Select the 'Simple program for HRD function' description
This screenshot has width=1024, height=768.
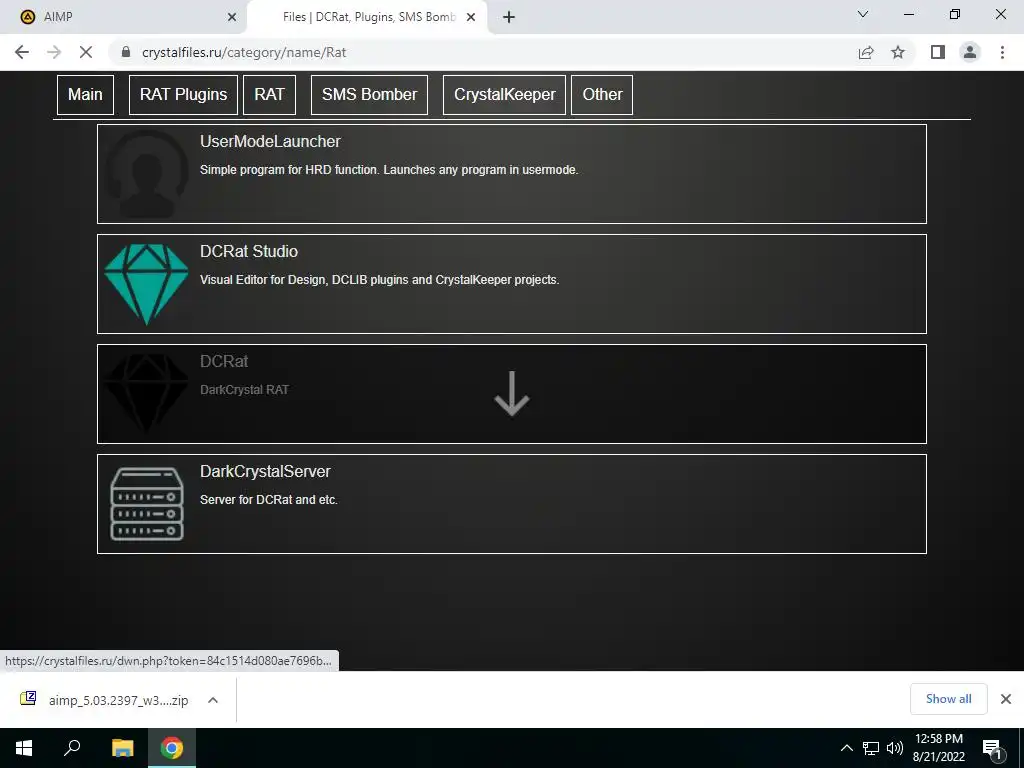389,170
